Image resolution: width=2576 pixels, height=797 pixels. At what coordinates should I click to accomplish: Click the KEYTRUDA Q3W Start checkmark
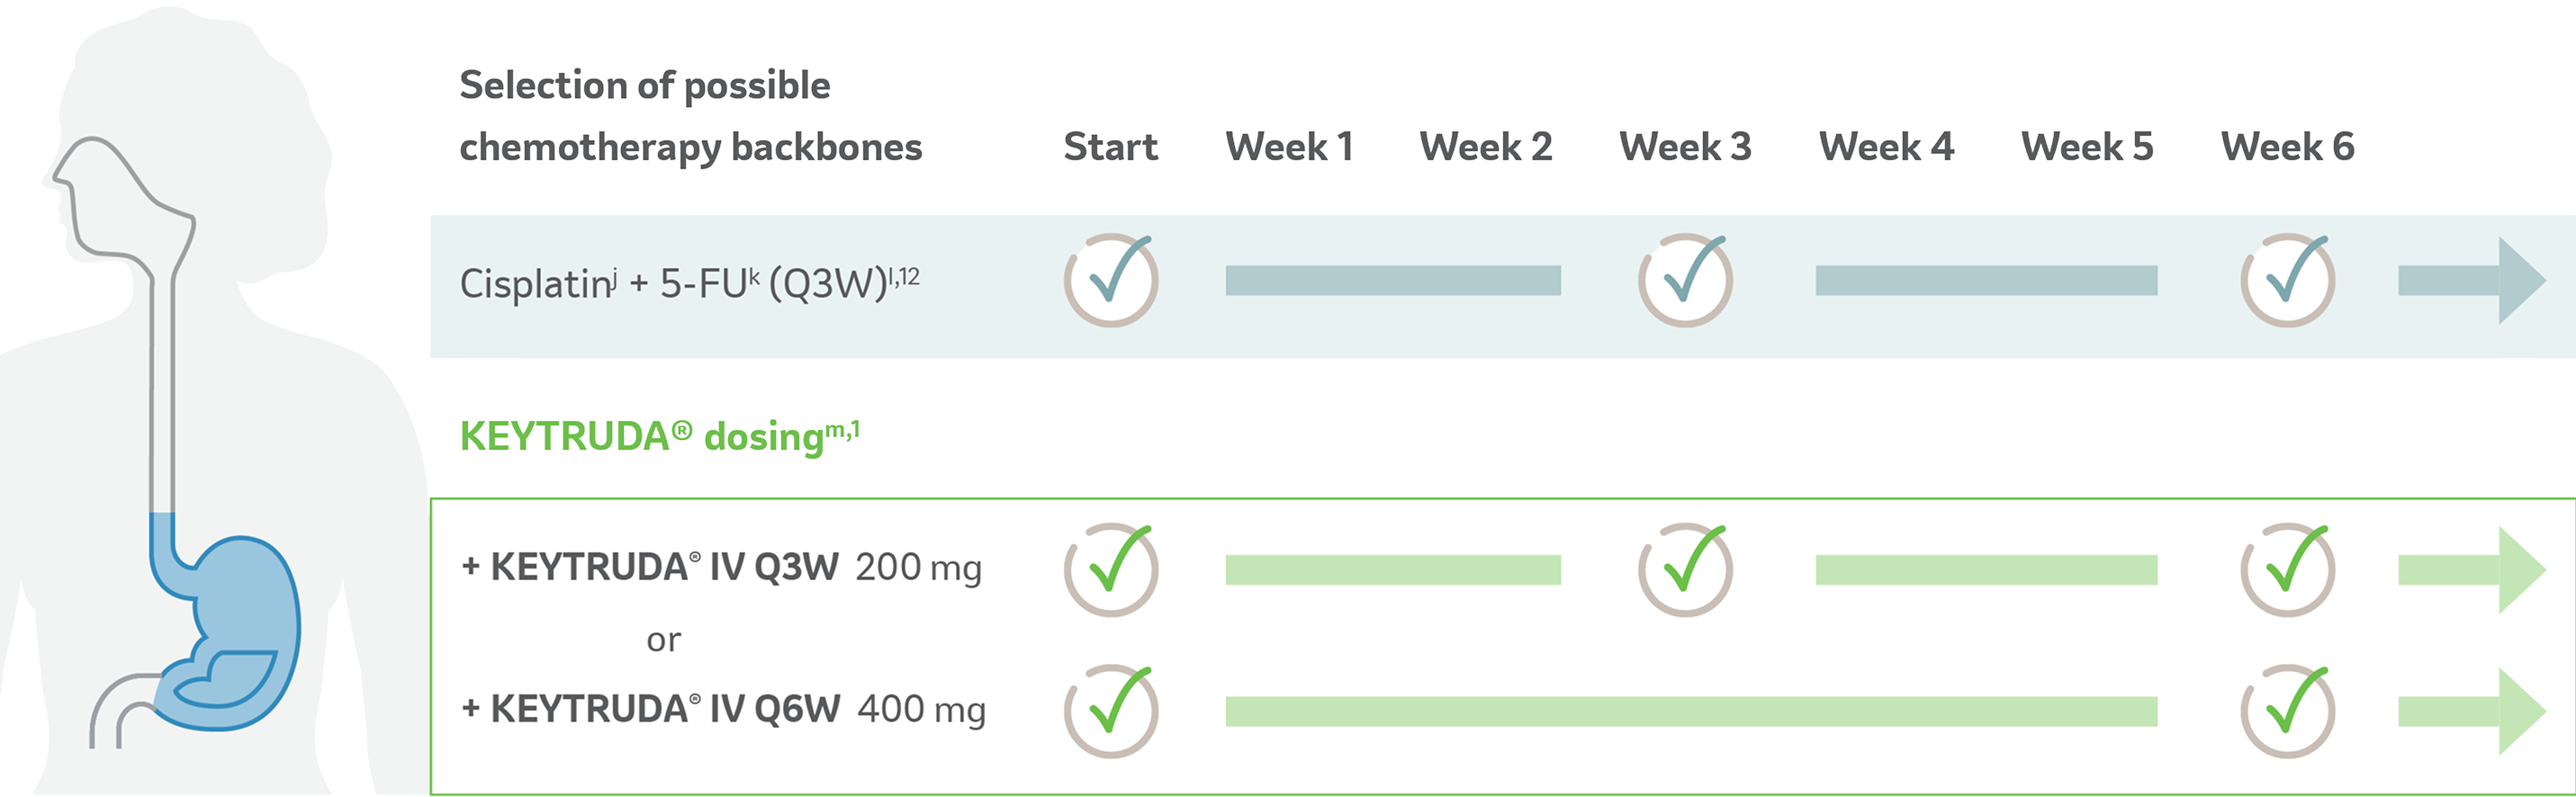[1111, 570]
